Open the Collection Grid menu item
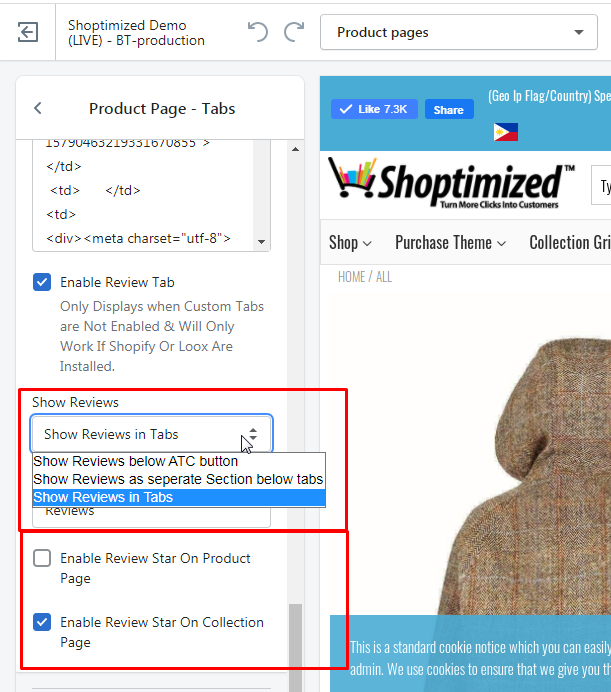 click(x=570, y=243)
